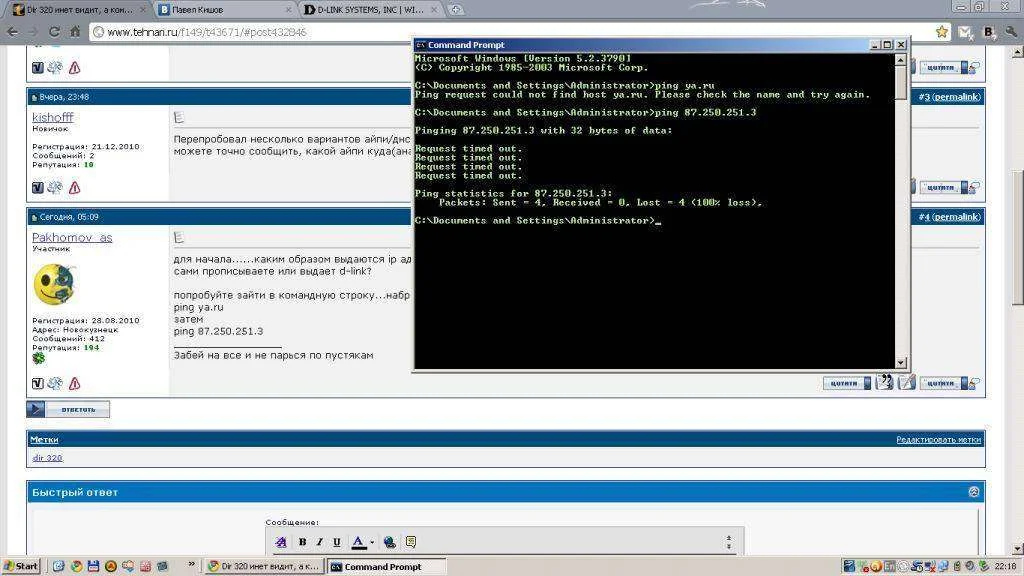The height and width of the screenshot is (576, 1024).
Task: Click the system tray clock 22:18
Action: click(1006, 566)
